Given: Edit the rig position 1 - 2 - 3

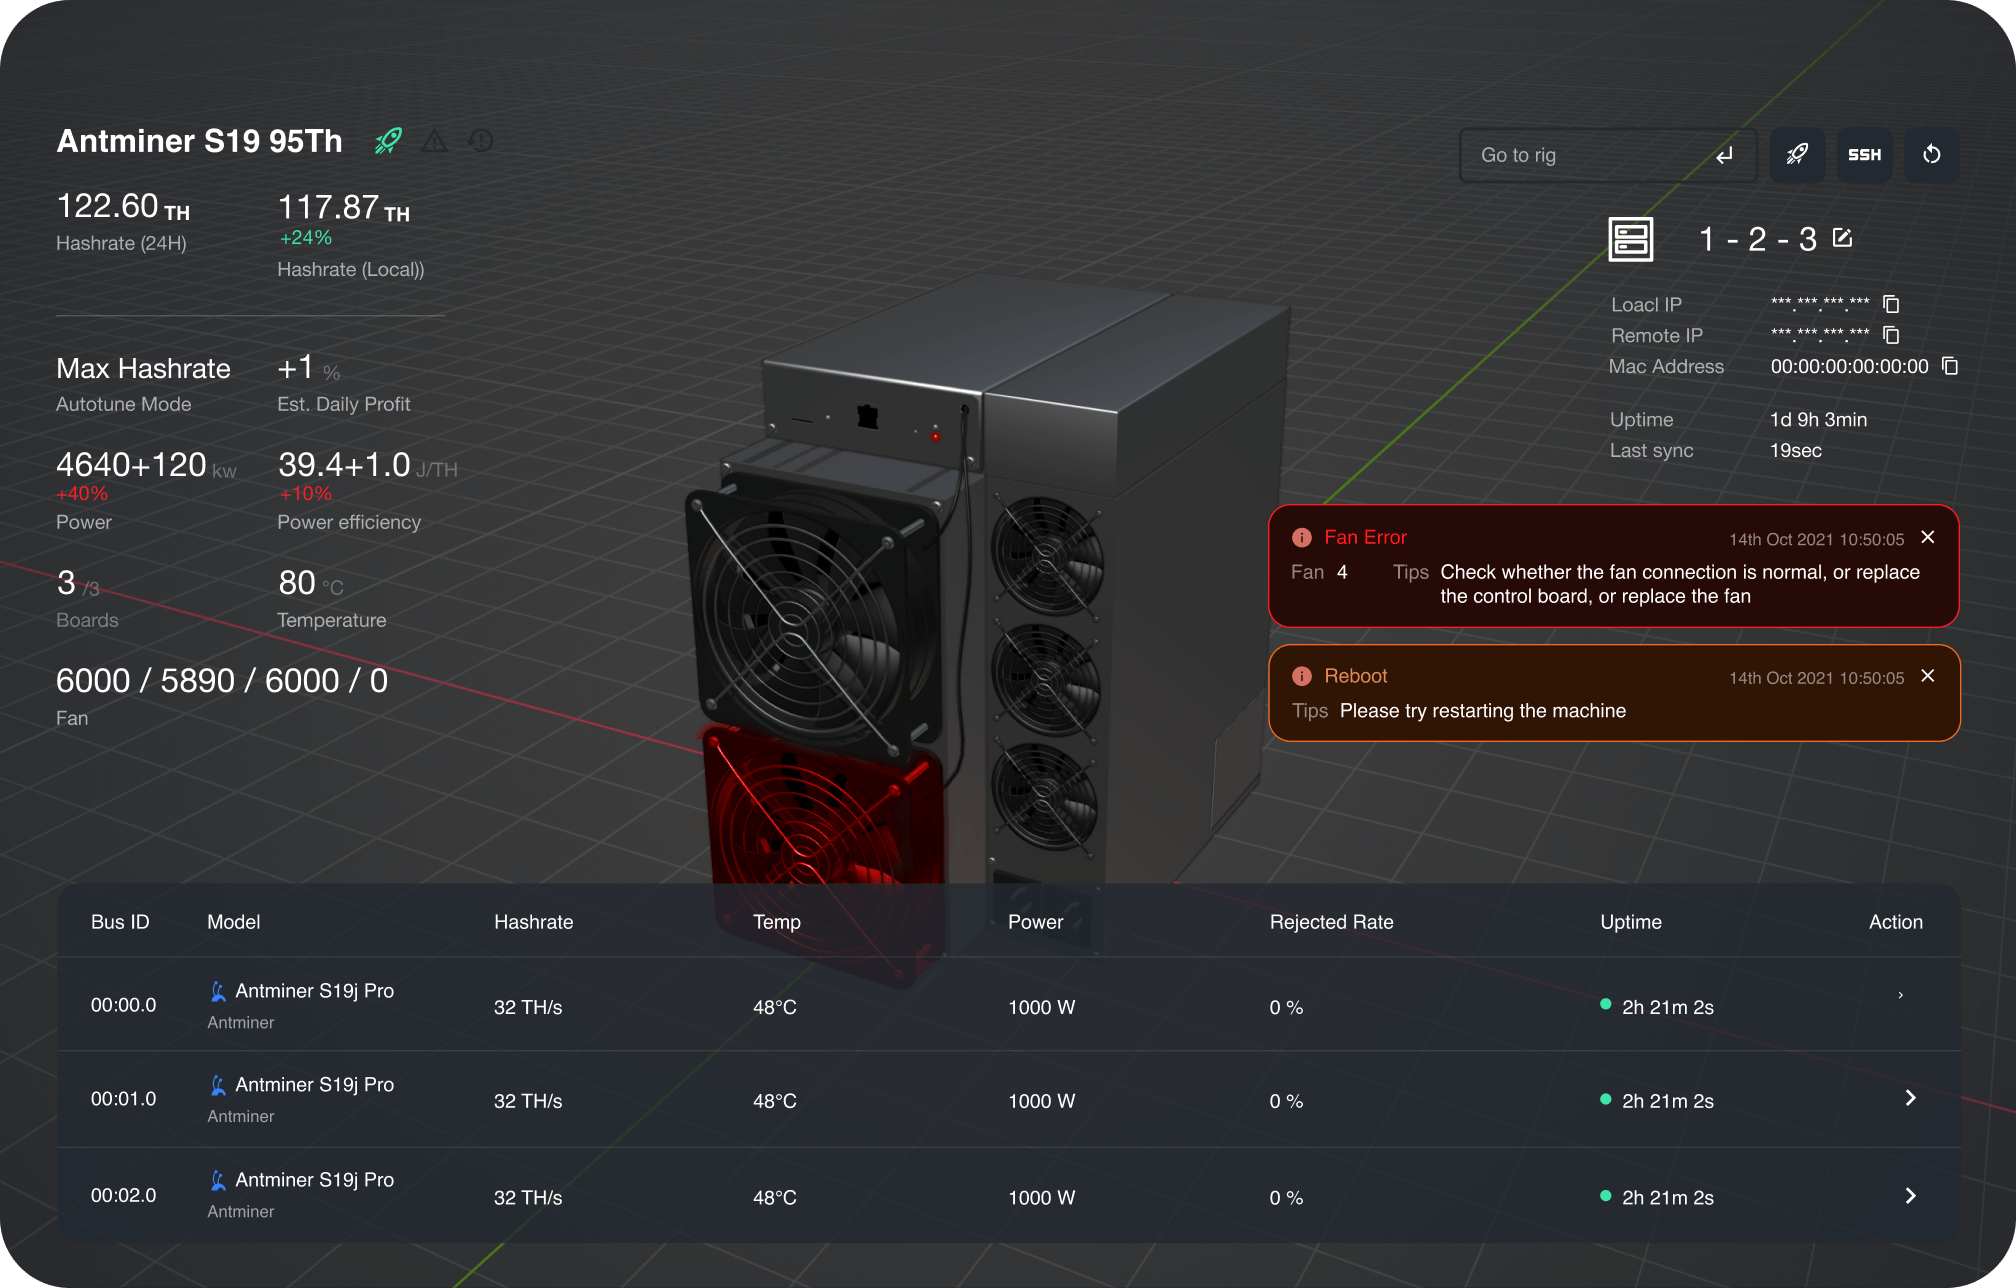Looking at the screenshot, I should pos(1842,238).
